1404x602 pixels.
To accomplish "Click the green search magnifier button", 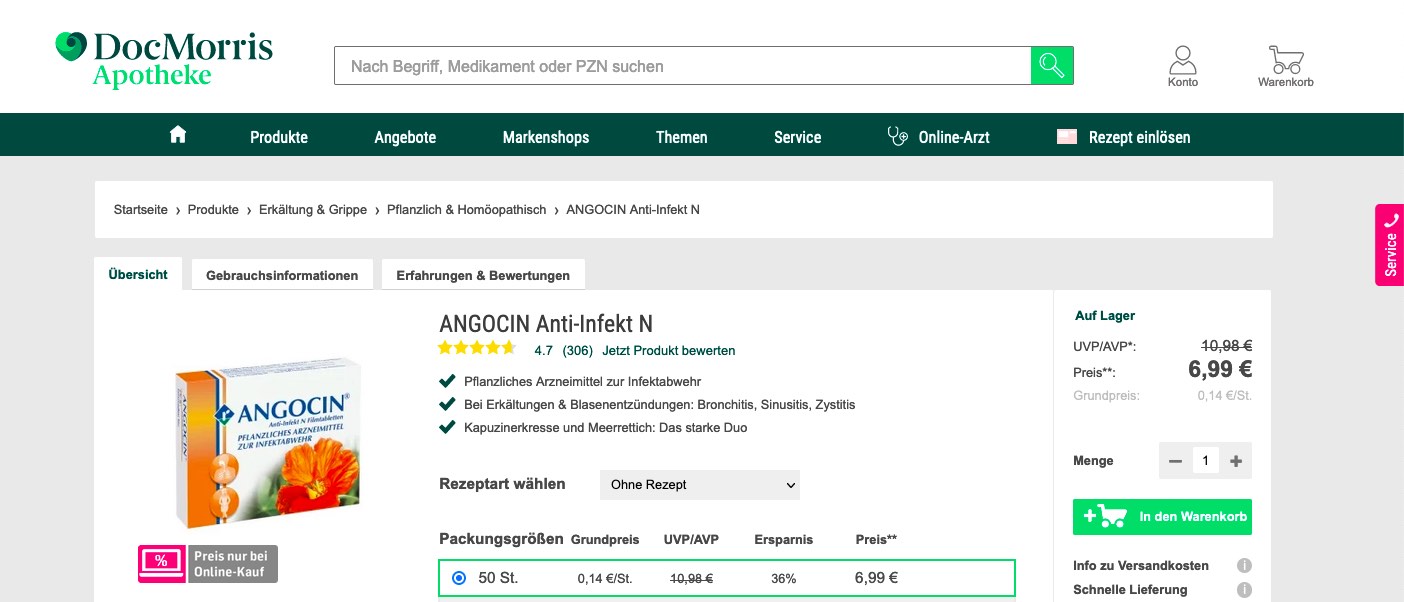I will [1052, 66].
